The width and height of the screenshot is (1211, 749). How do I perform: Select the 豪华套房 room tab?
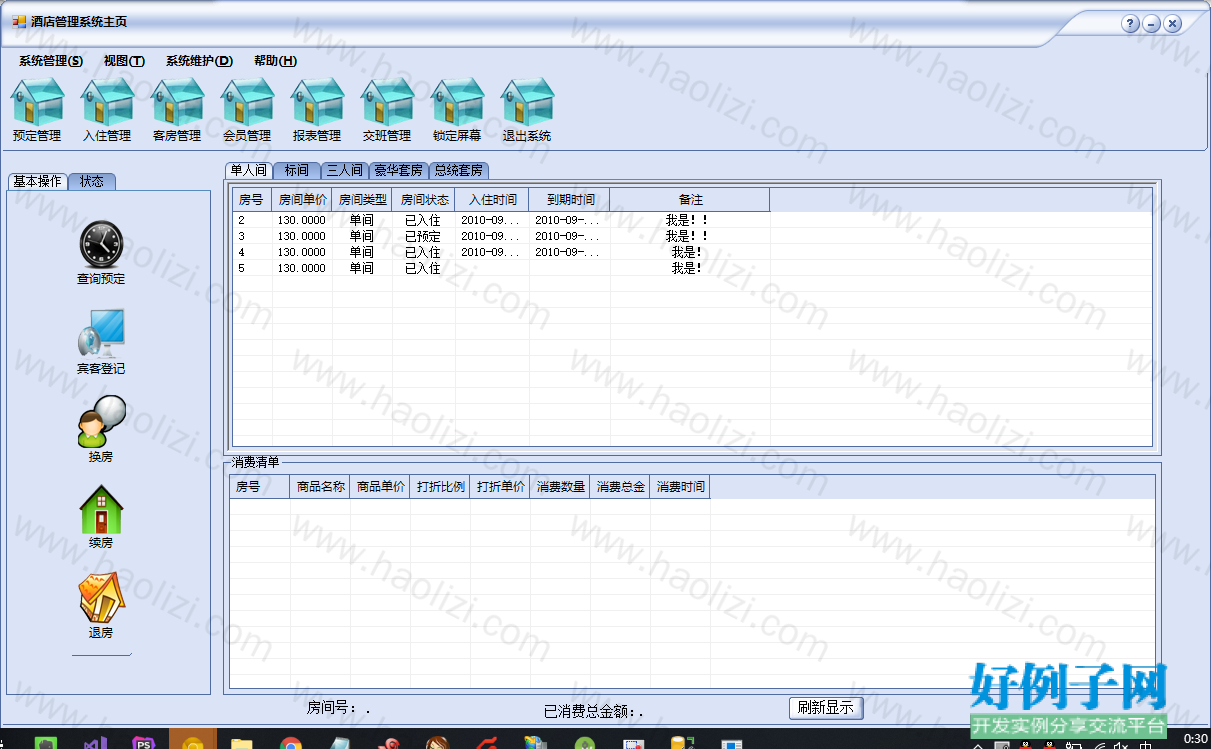click(x=399, y=171)
